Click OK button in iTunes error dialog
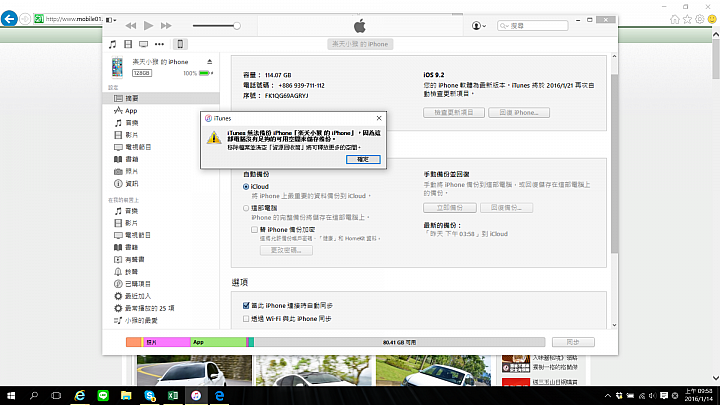This screenshot has width=720, height=405. click(x=363, y=159)
